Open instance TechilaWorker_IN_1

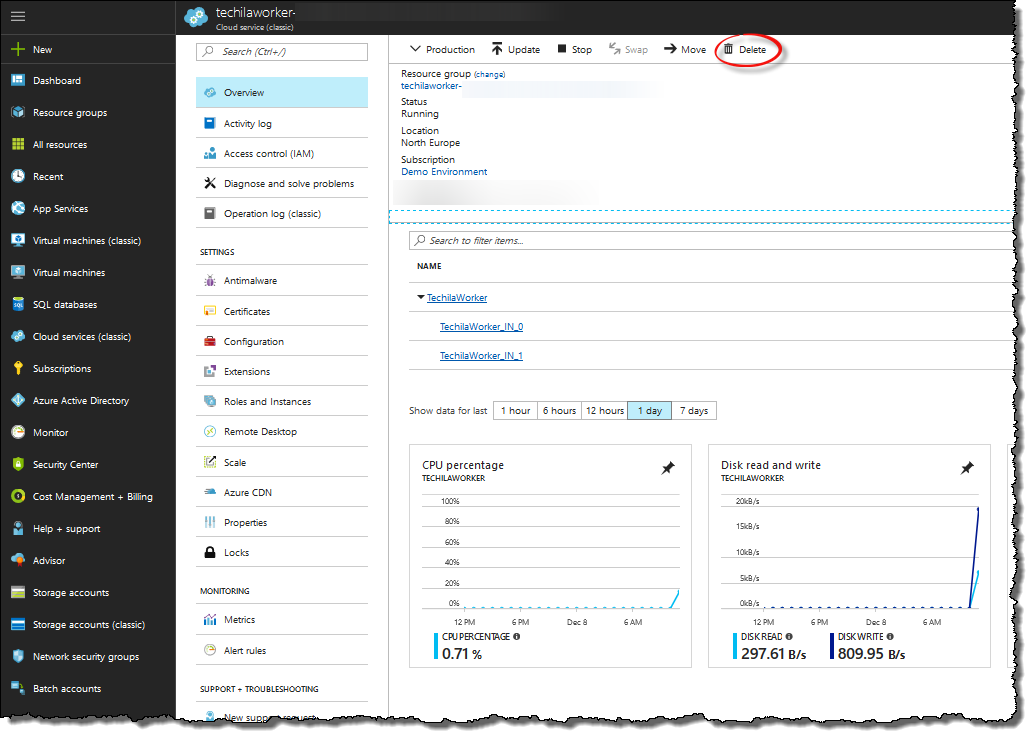click(x=481, y=355)
